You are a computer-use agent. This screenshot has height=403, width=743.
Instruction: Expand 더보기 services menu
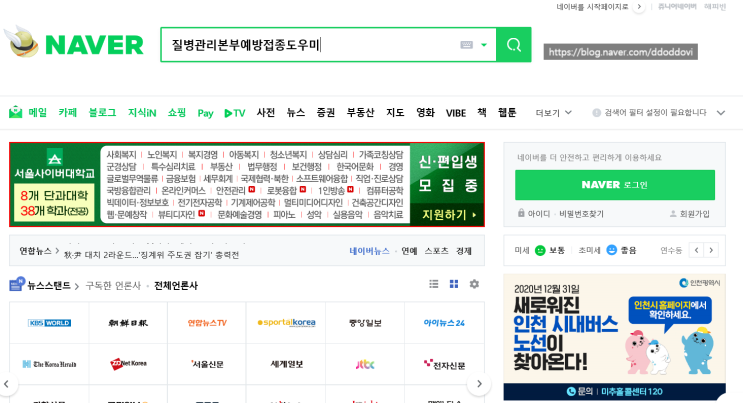click(x=553, y=113)
